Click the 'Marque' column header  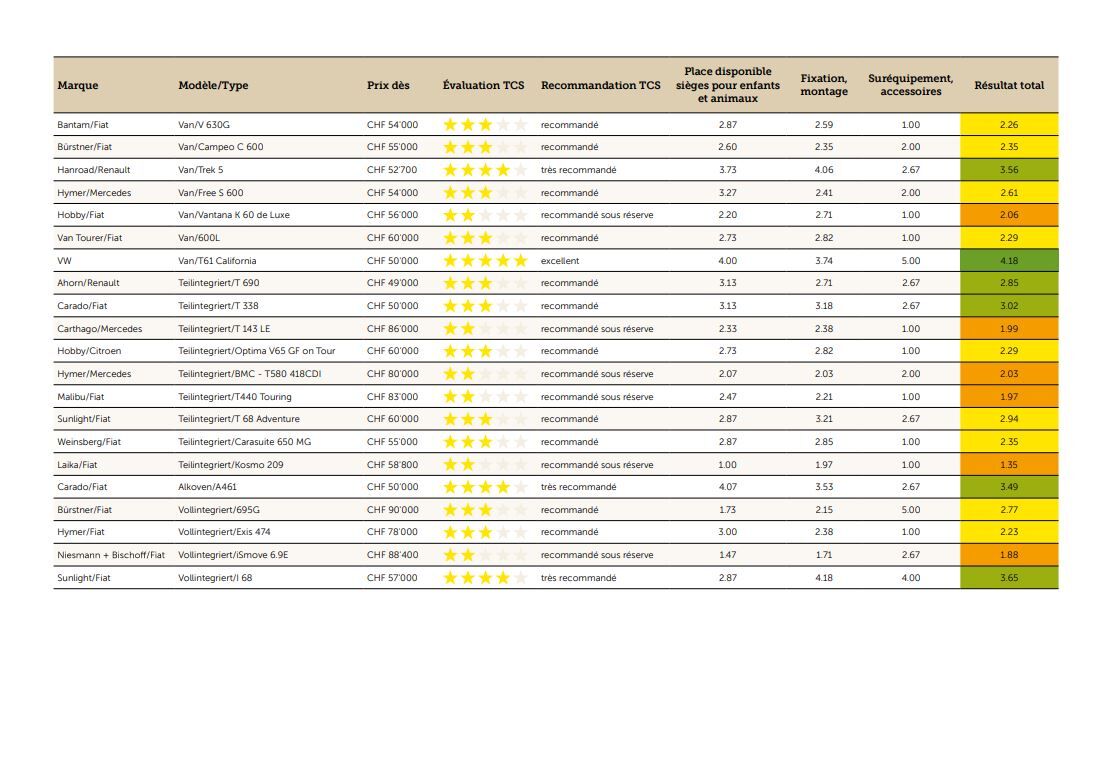(78, 85)
